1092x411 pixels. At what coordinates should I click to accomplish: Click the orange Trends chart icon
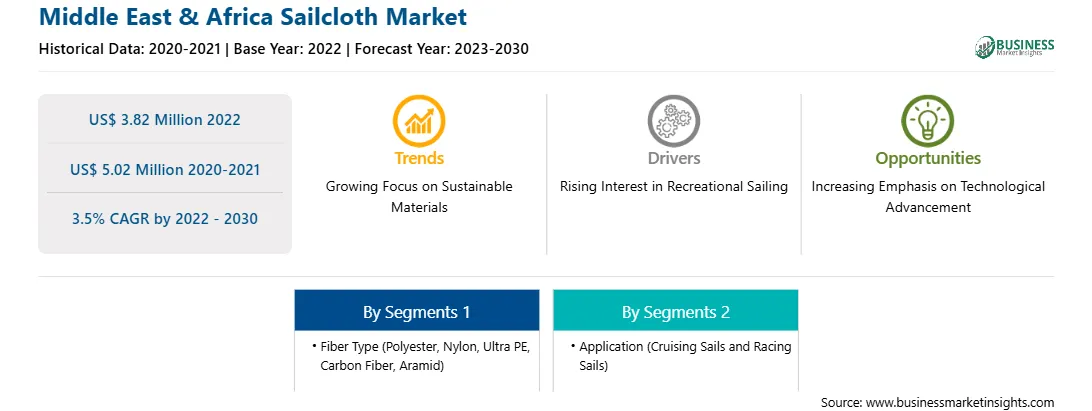coord(419,121)
